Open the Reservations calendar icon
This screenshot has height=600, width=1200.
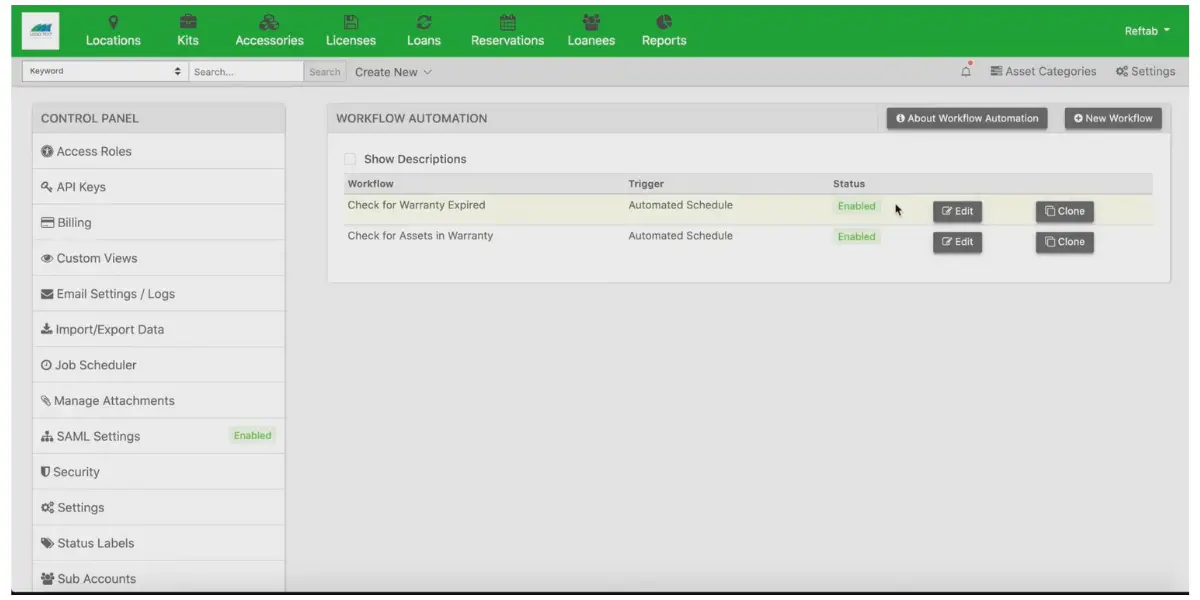(508, 21)
